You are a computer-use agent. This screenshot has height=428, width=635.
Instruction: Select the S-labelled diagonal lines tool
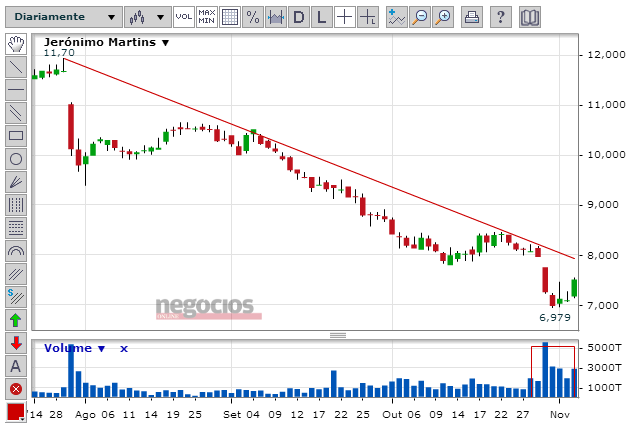coord(16,298)
